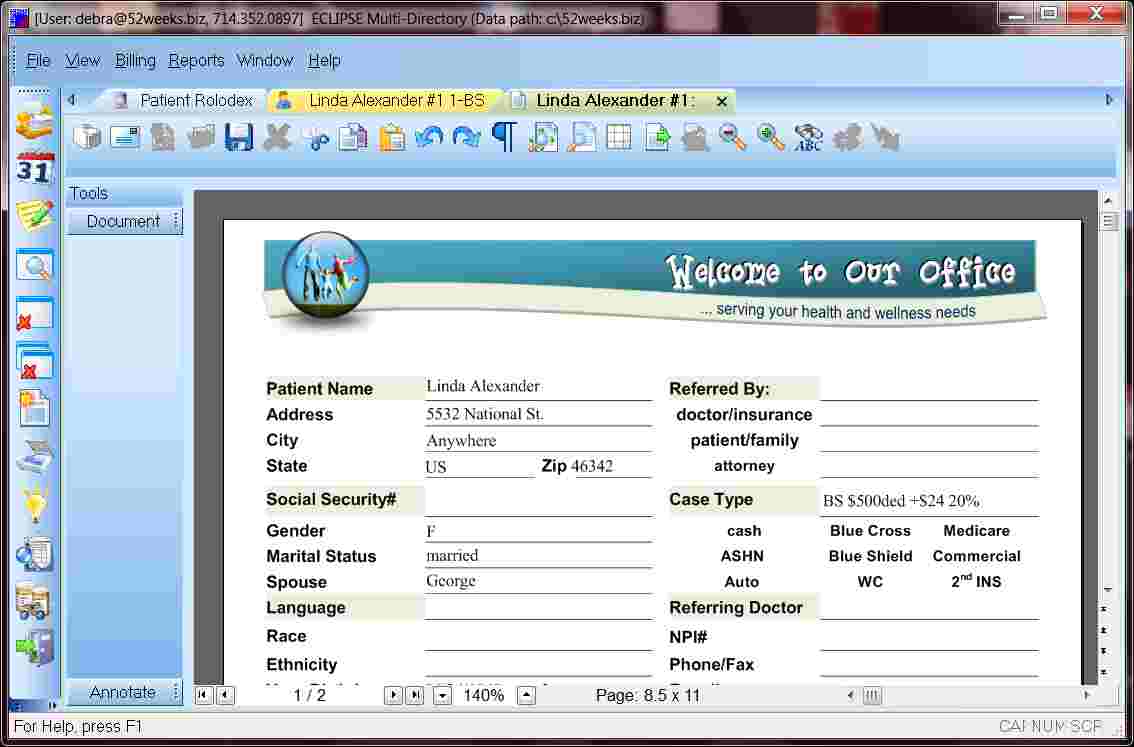Undo the last action

(429, 137)
